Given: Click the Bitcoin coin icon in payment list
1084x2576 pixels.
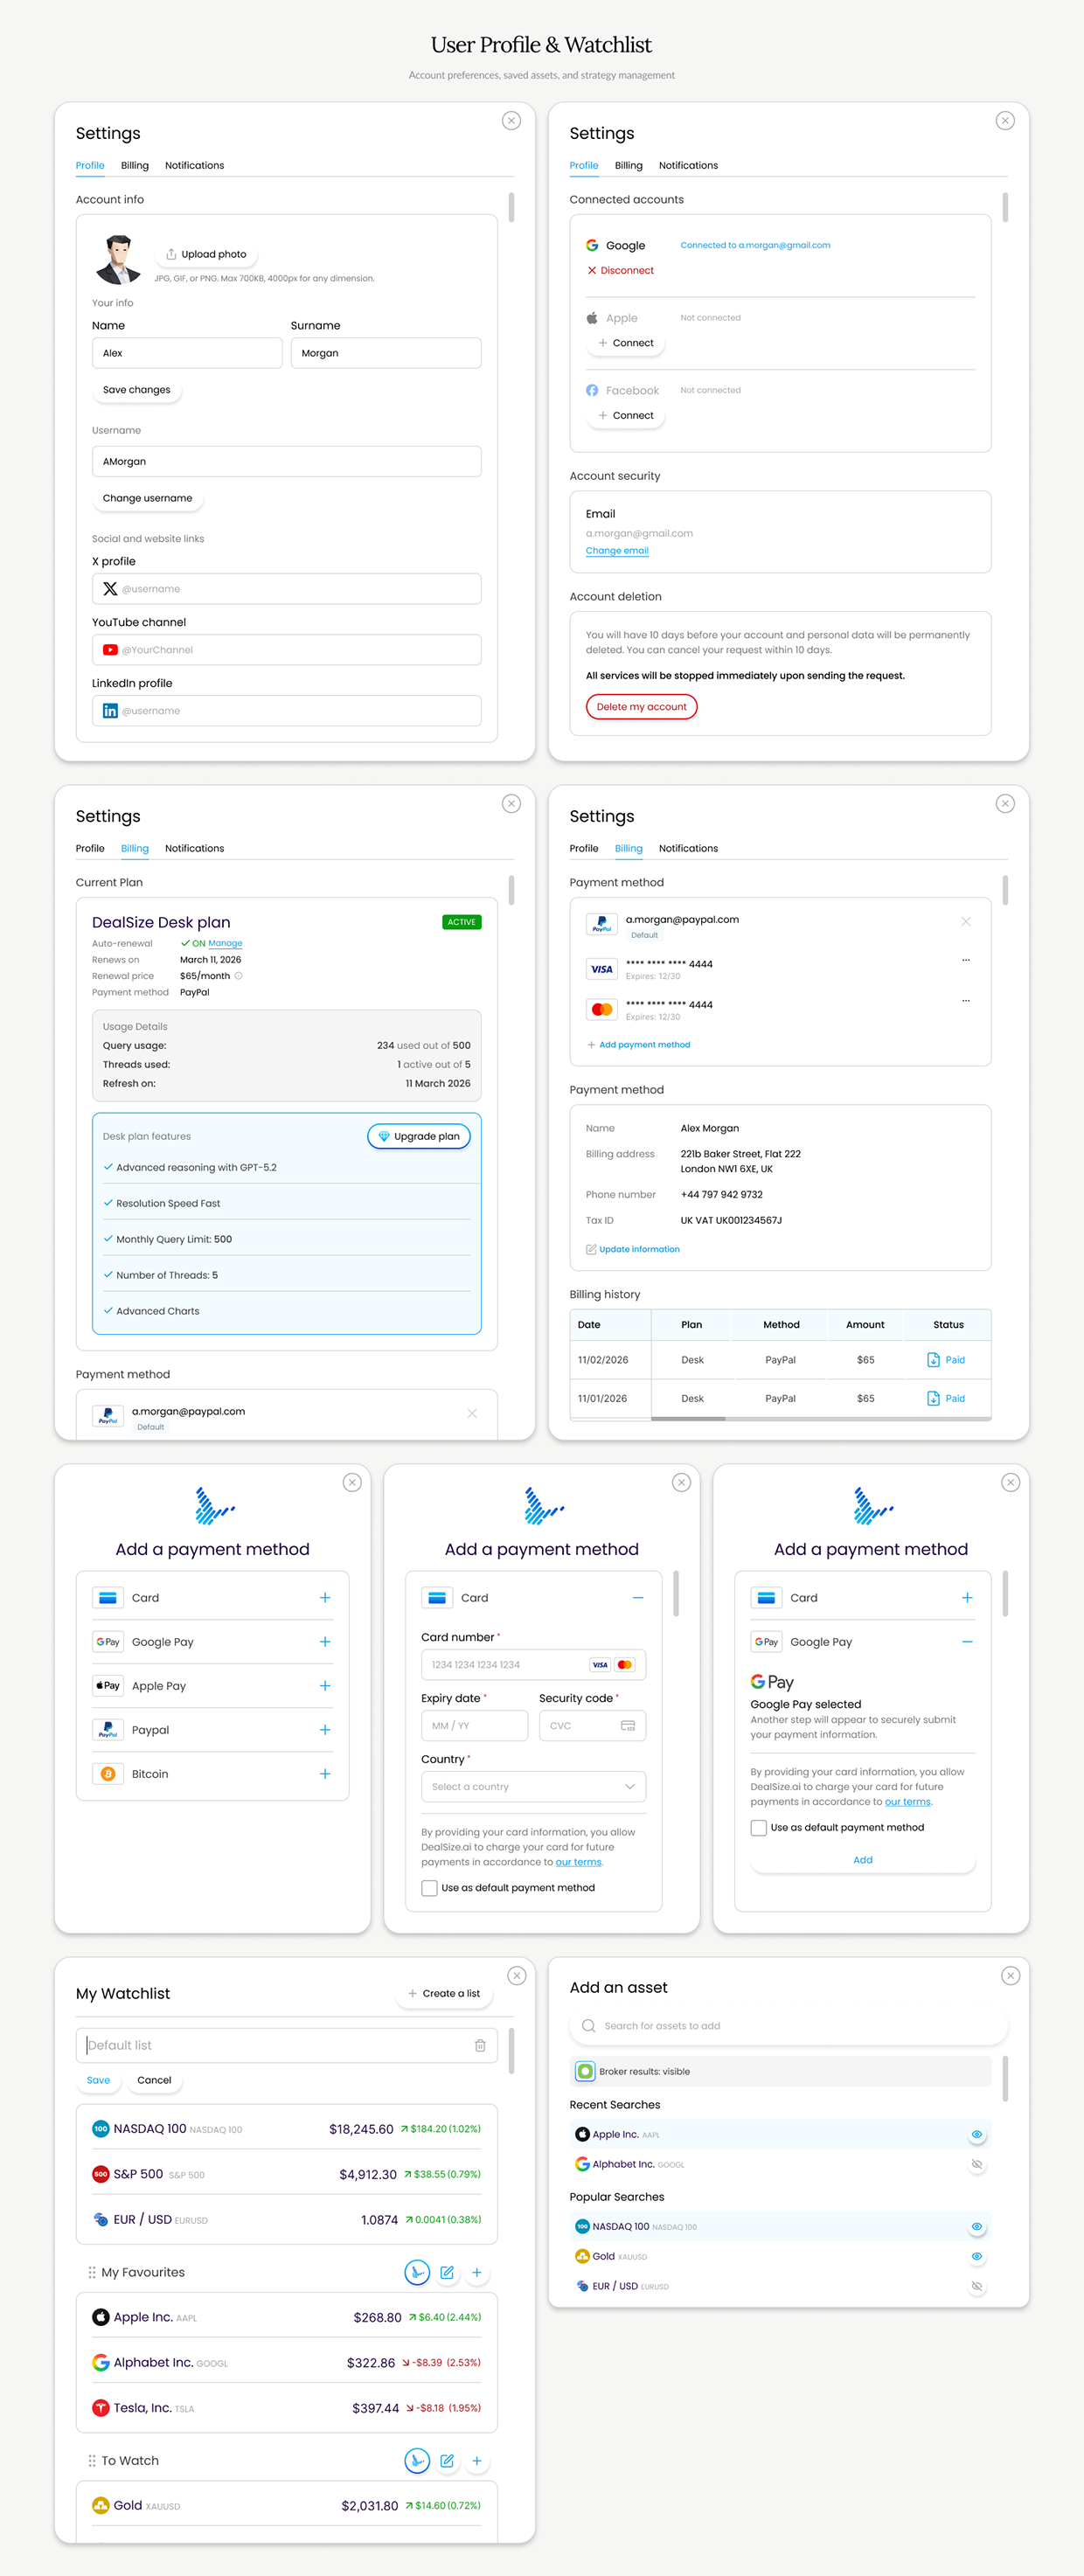Looking at the screenshot, I should [108, 1773].
